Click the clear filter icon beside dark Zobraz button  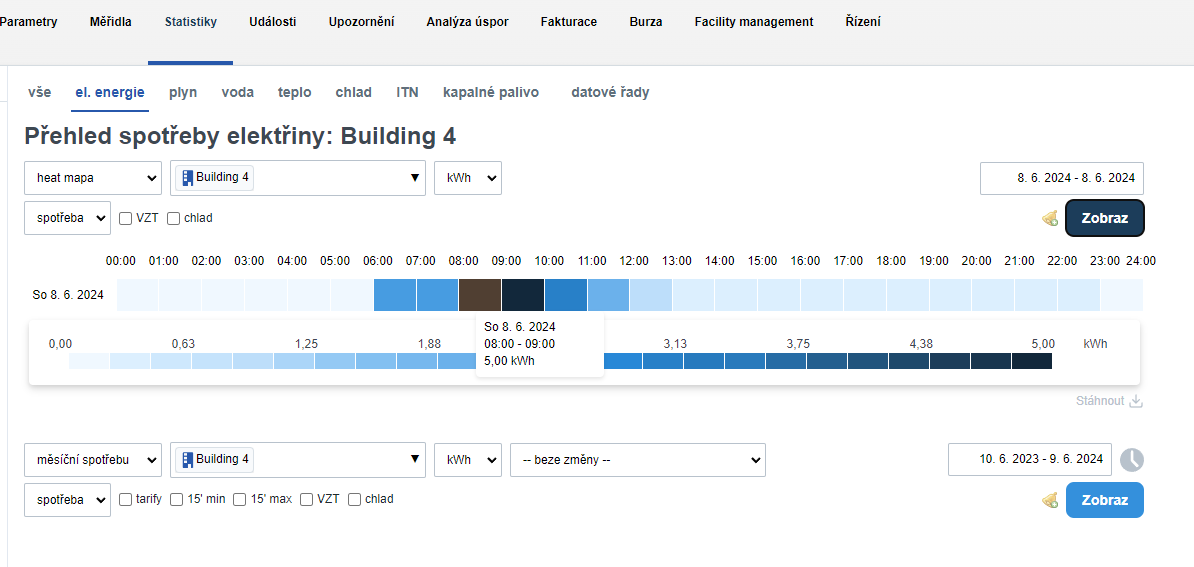1050,218
